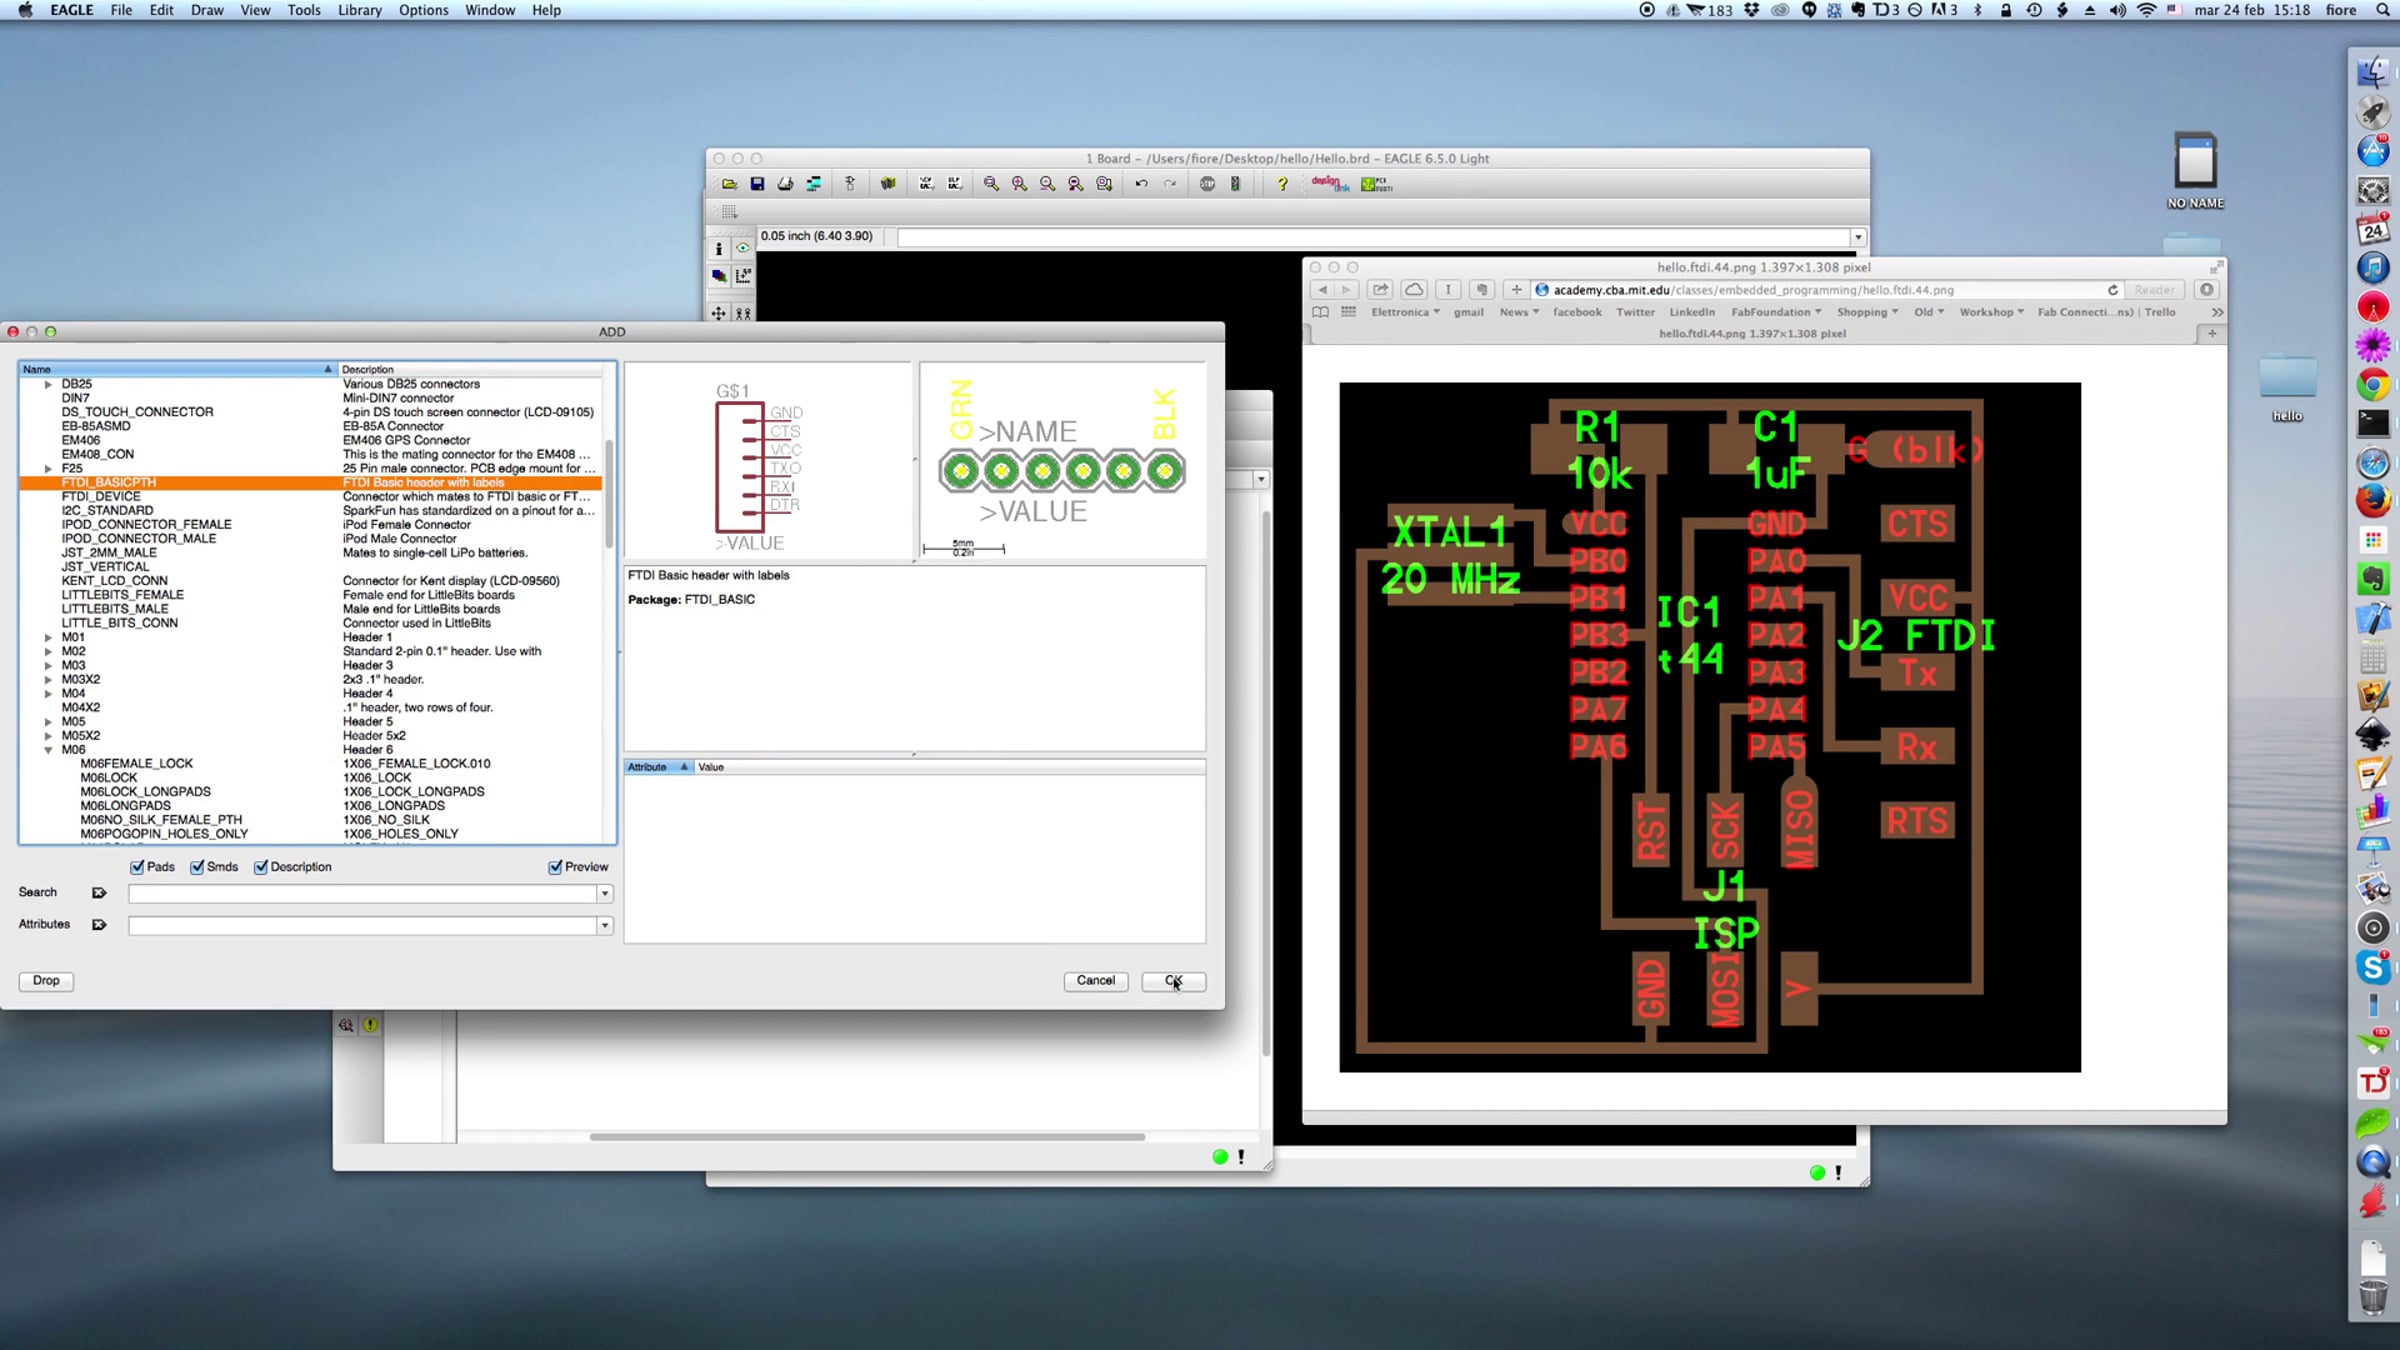Screen dimensions: 2400x1350
Task: Expand the M01 header group
Action: pyautogui.click(x=48, y=637)
